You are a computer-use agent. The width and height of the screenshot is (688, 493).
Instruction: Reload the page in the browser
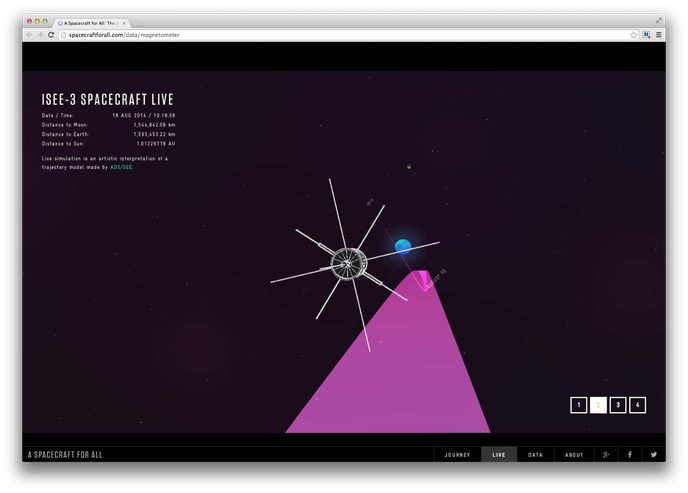point(51,35)
